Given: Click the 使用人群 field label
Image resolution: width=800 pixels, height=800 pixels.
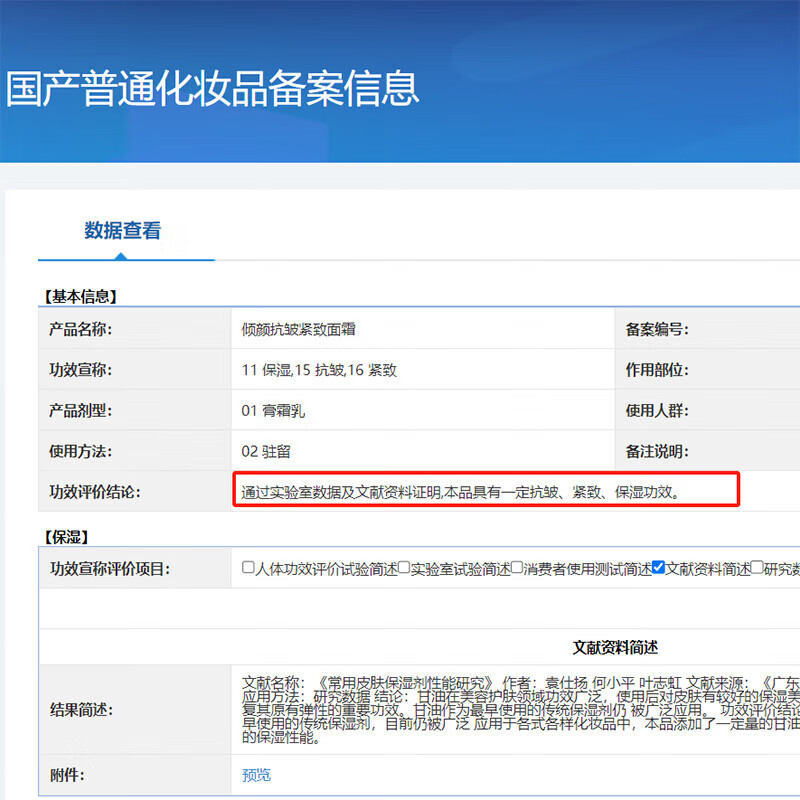Looking at the screenshot, I should click(x=657, y=410).
